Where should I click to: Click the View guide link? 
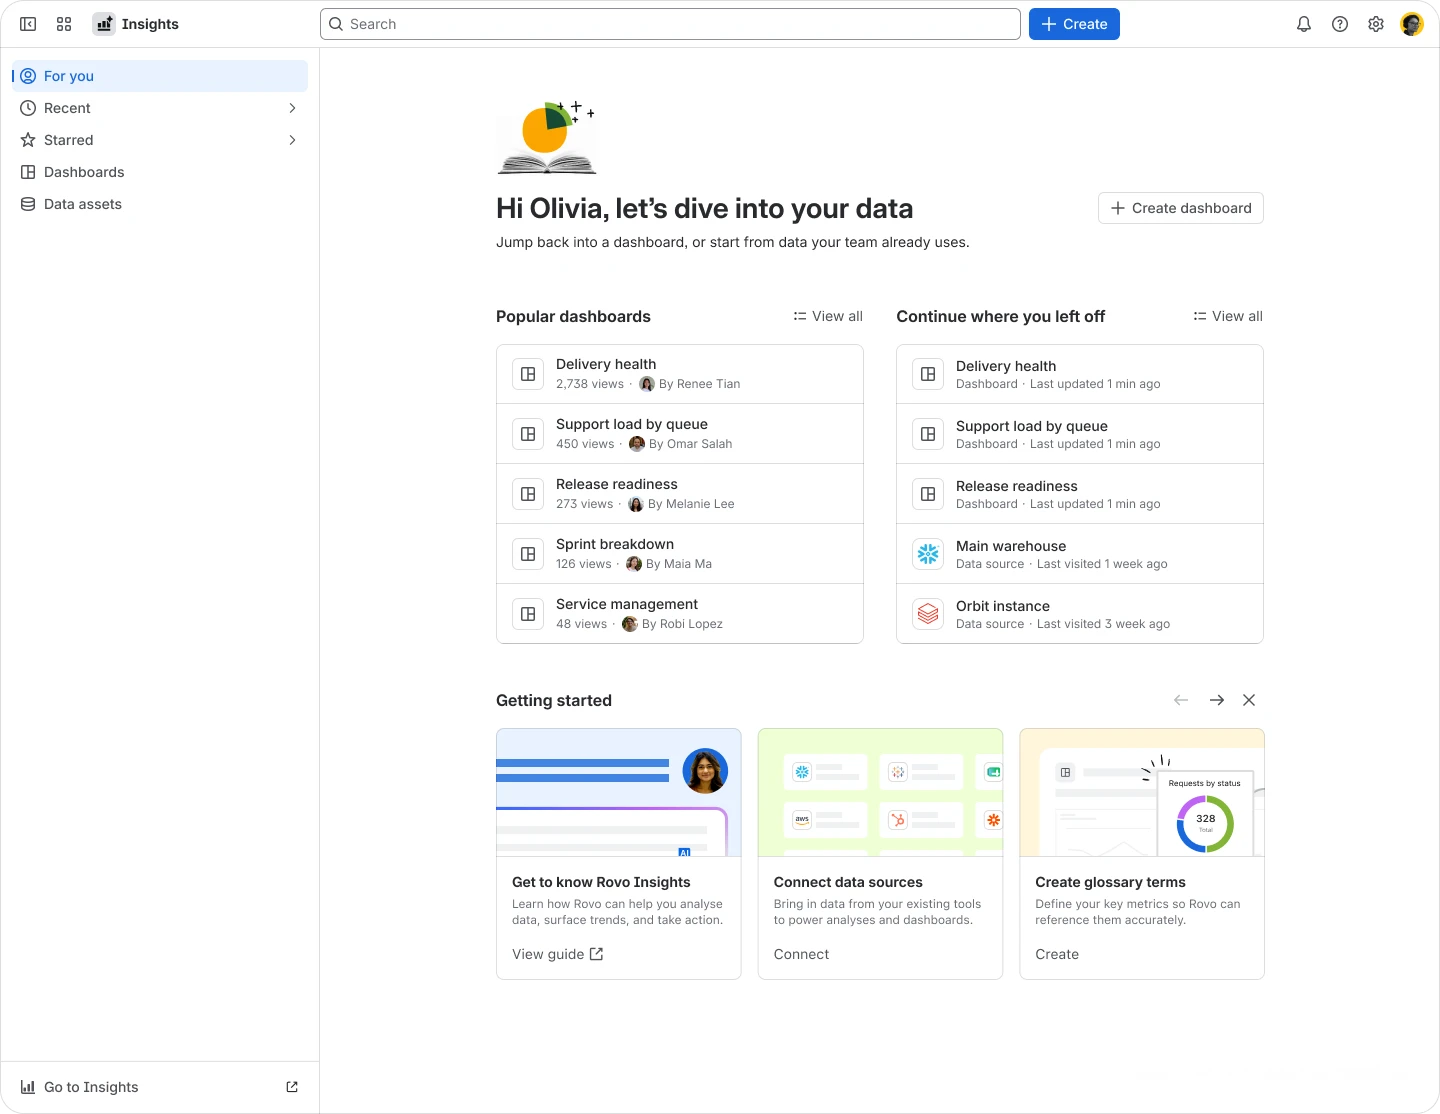pos(558,954)
